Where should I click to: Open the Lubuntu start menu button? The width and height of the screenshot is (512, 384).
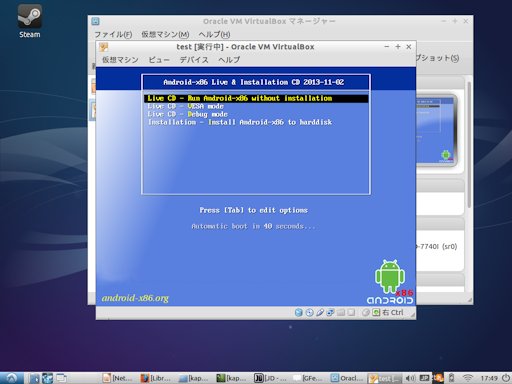tap(11, 378)
